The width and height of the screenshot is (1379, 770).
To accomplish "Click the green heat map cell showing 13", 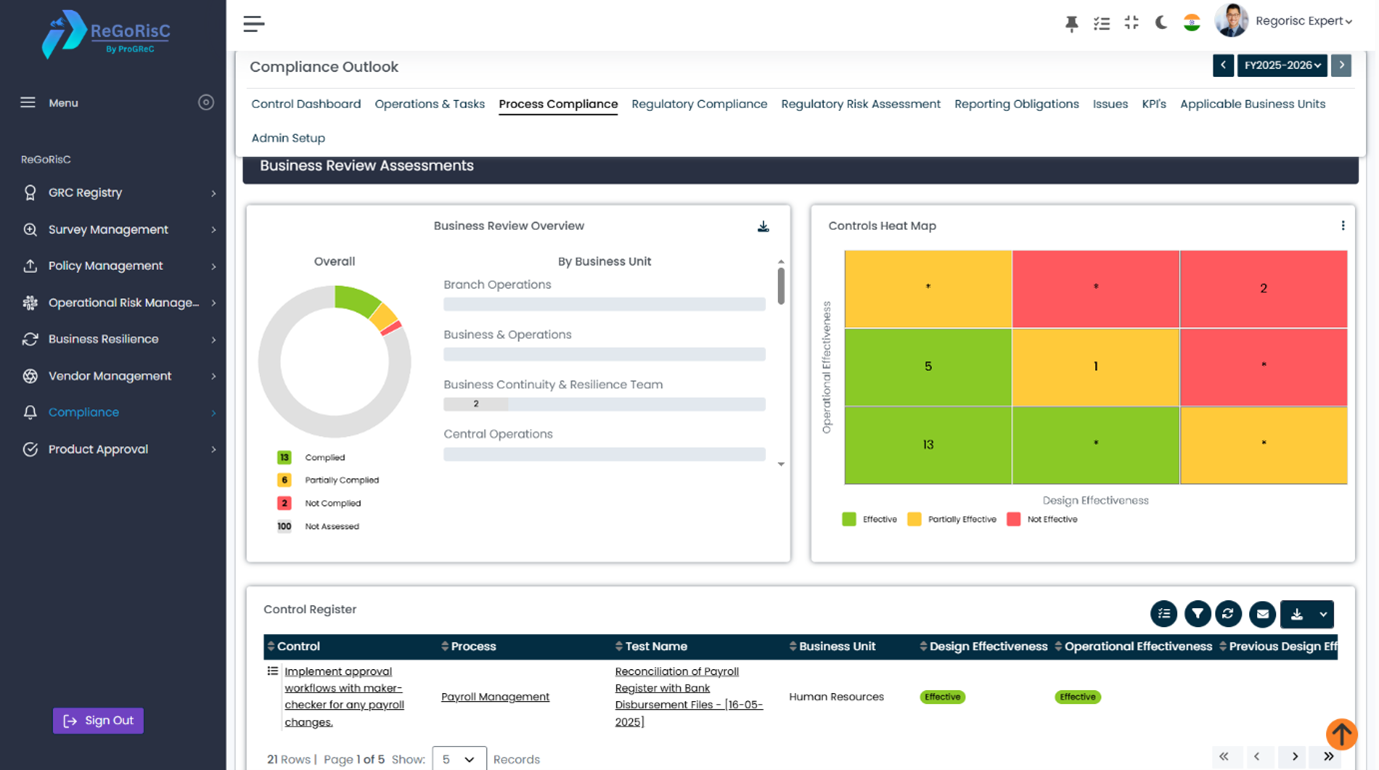I will pyautogui.click(x=927, y=445).
